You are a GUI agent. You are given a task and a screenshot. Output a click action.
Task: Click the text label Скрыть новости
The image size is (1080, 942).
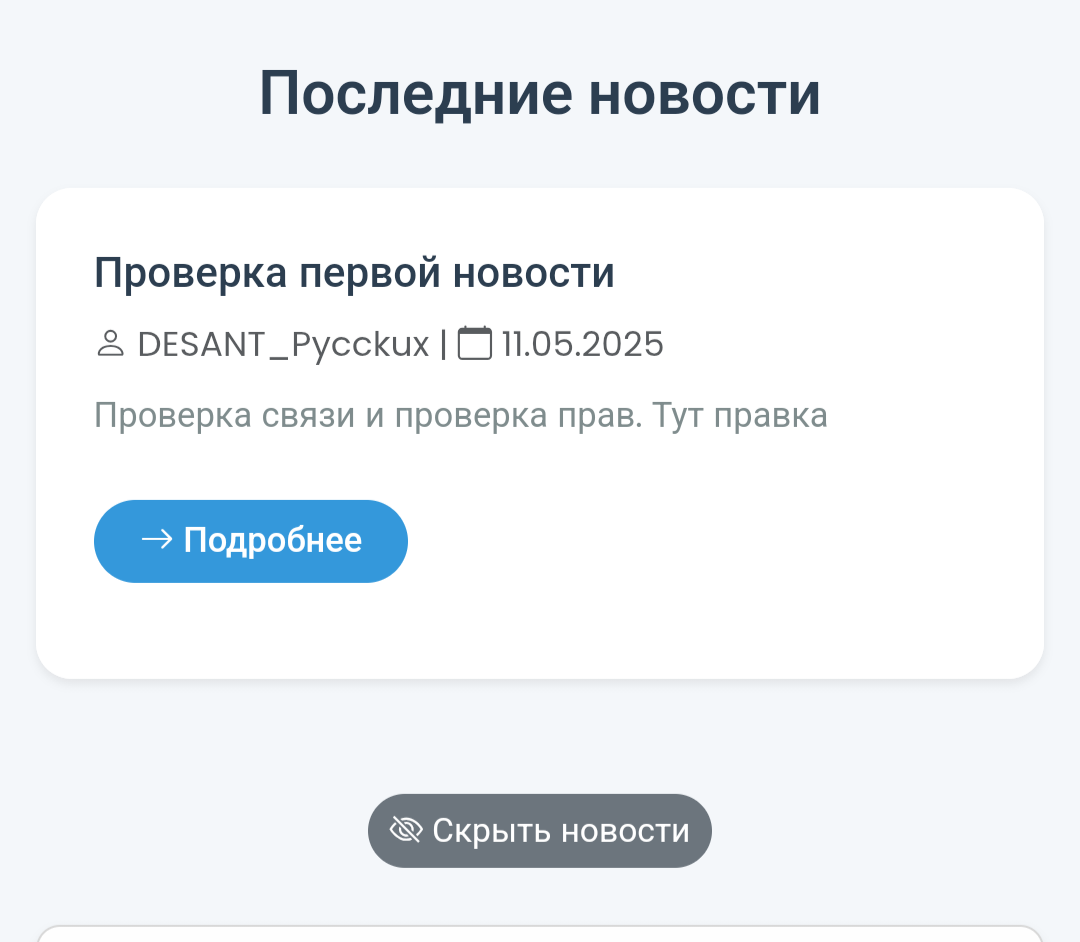(x=561, y=831)
